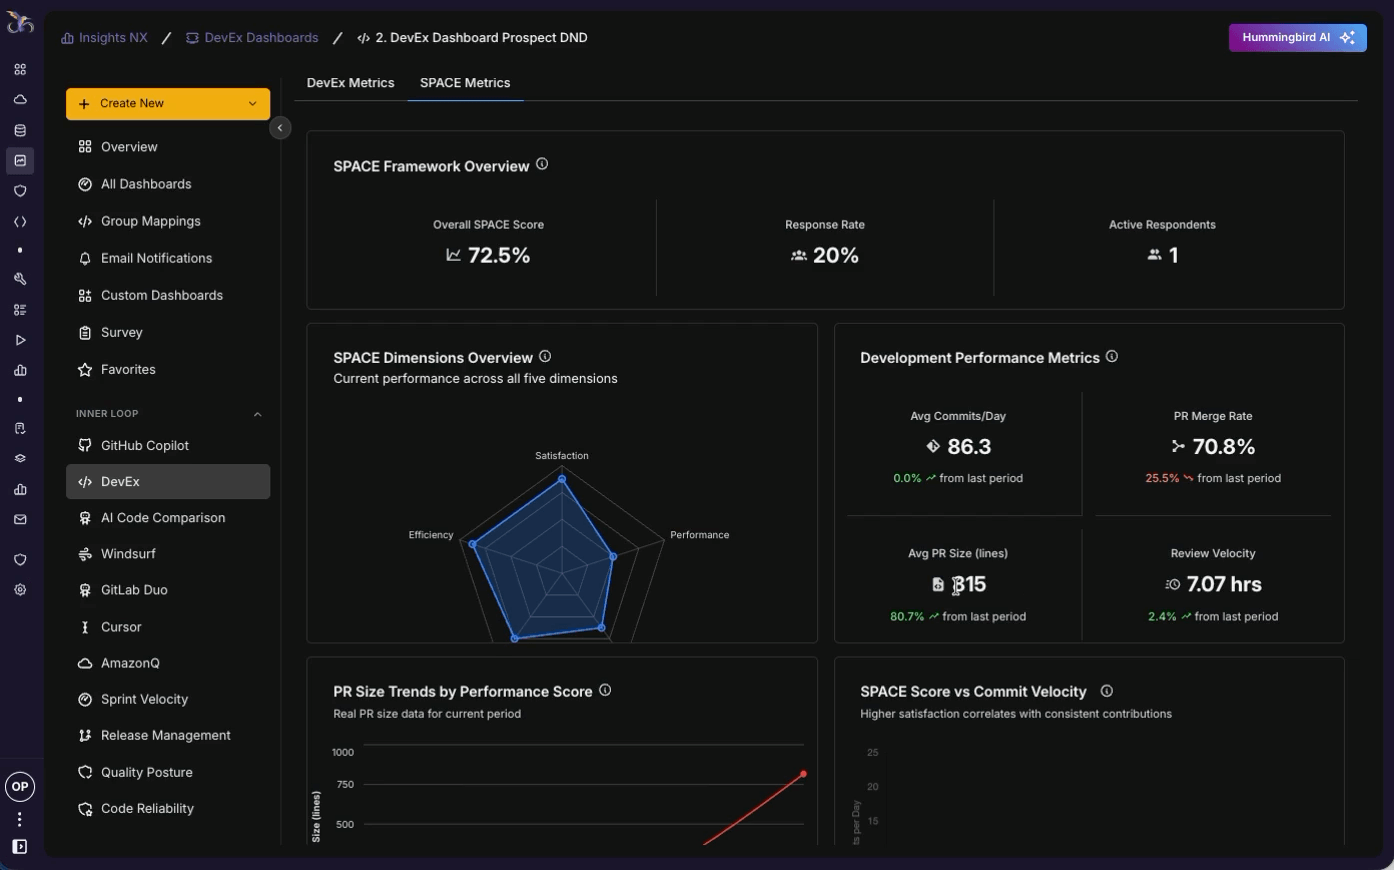This screenshot has width=1394, height=870.
Task: Select the SPACE Metrics tab
Action: coord(465,83)
